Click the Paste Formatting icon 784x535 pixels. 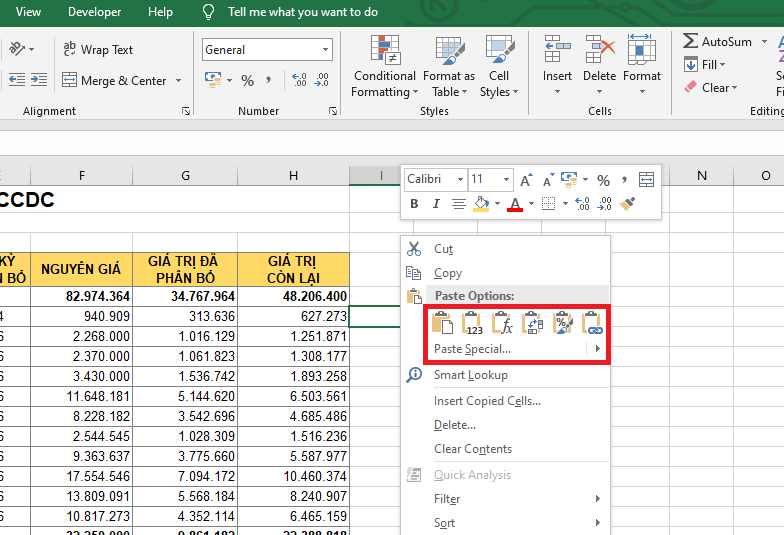(563, 323)
